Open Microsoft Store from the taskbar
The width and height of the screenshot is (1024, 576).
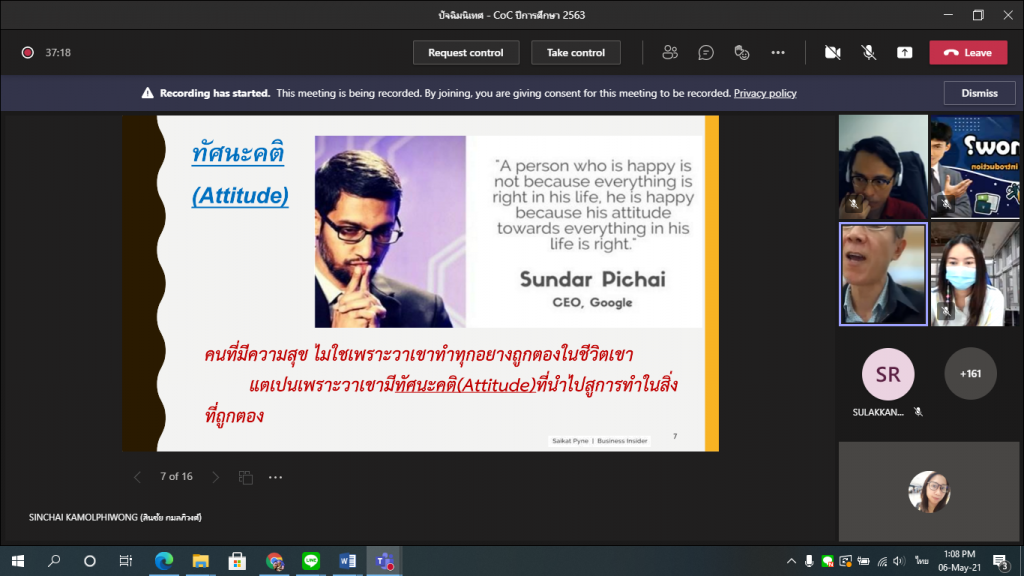point(237,561)
